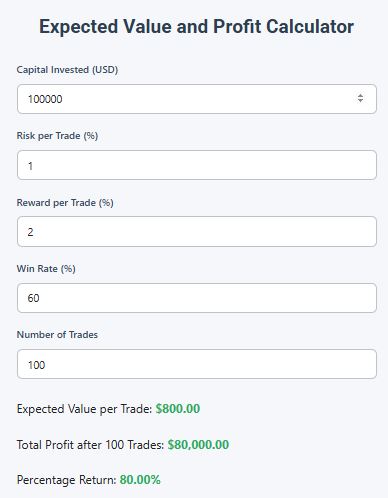The width and height of the screenshot is (388, 498).
Task: Click the 'Number of Trades' label
Action: (x=57, y=335)
